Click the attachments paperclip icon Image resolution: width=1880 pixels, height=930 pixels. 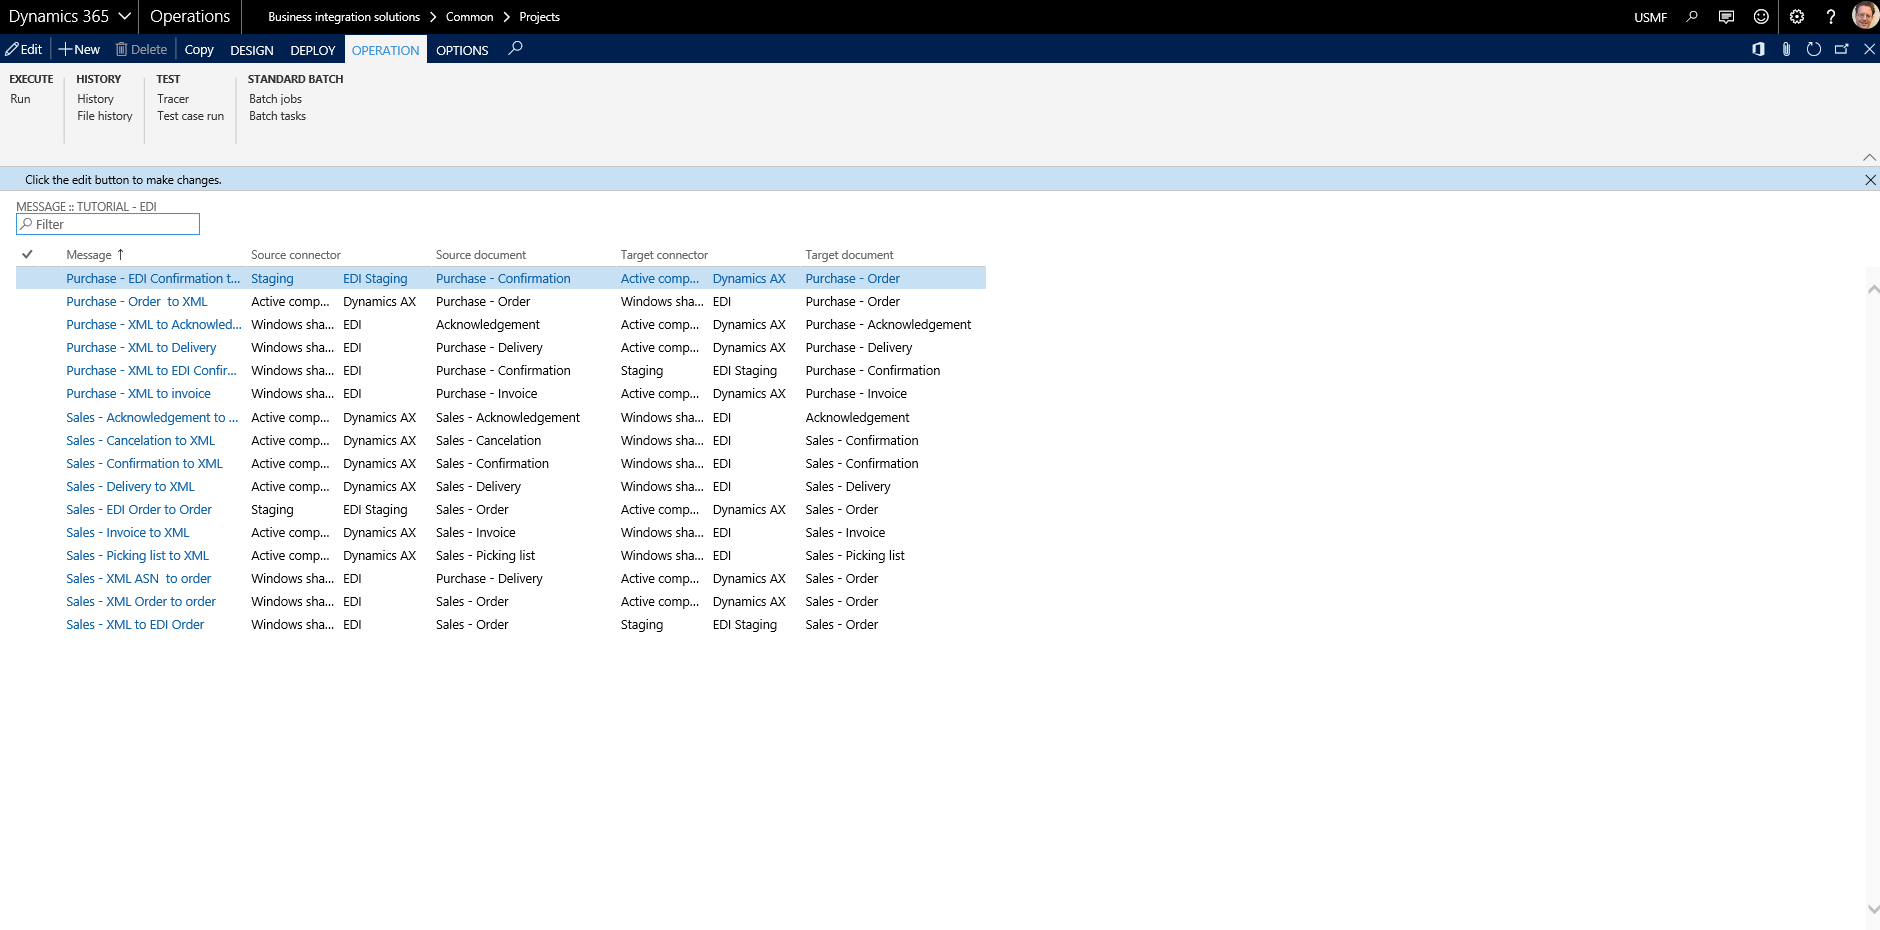click(1786, 49)
